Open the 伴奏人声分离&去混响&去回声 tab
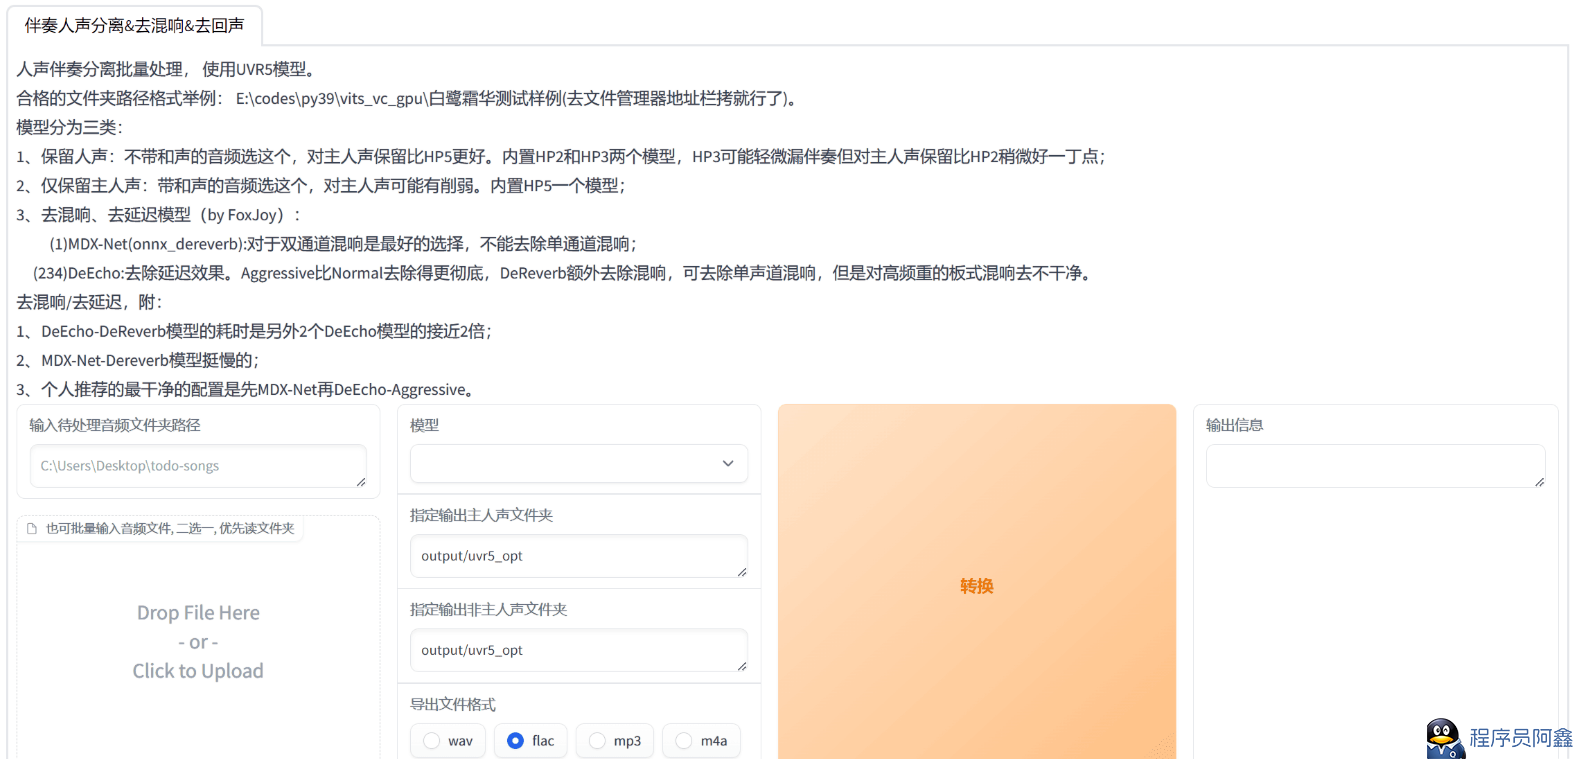This screenshot has height=759, width=1577. click(134, 25)
